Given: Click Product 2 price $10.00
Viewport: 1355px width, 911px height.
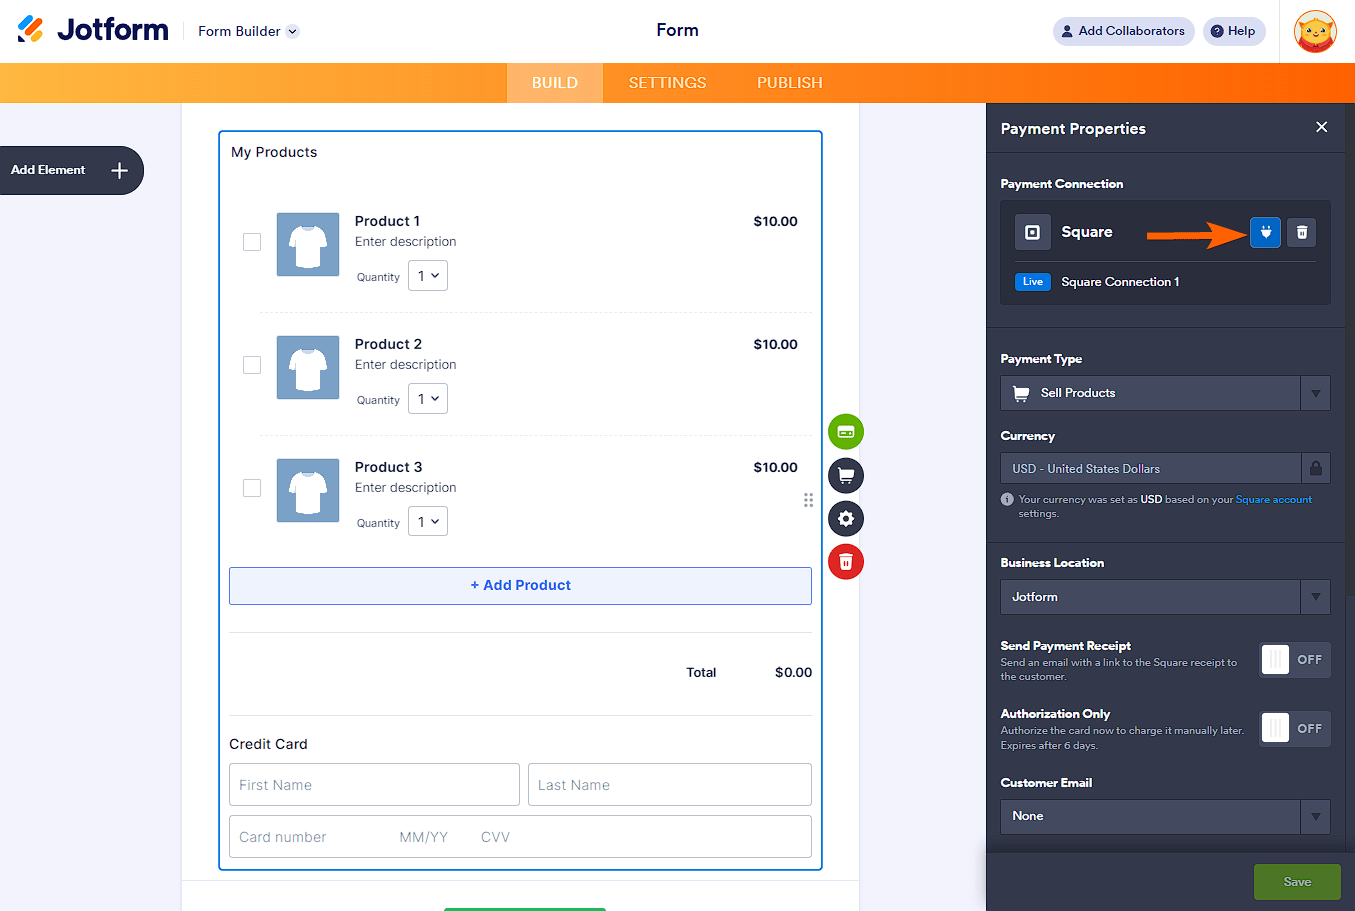Looking at the screenshot, I should click(775, 344).
